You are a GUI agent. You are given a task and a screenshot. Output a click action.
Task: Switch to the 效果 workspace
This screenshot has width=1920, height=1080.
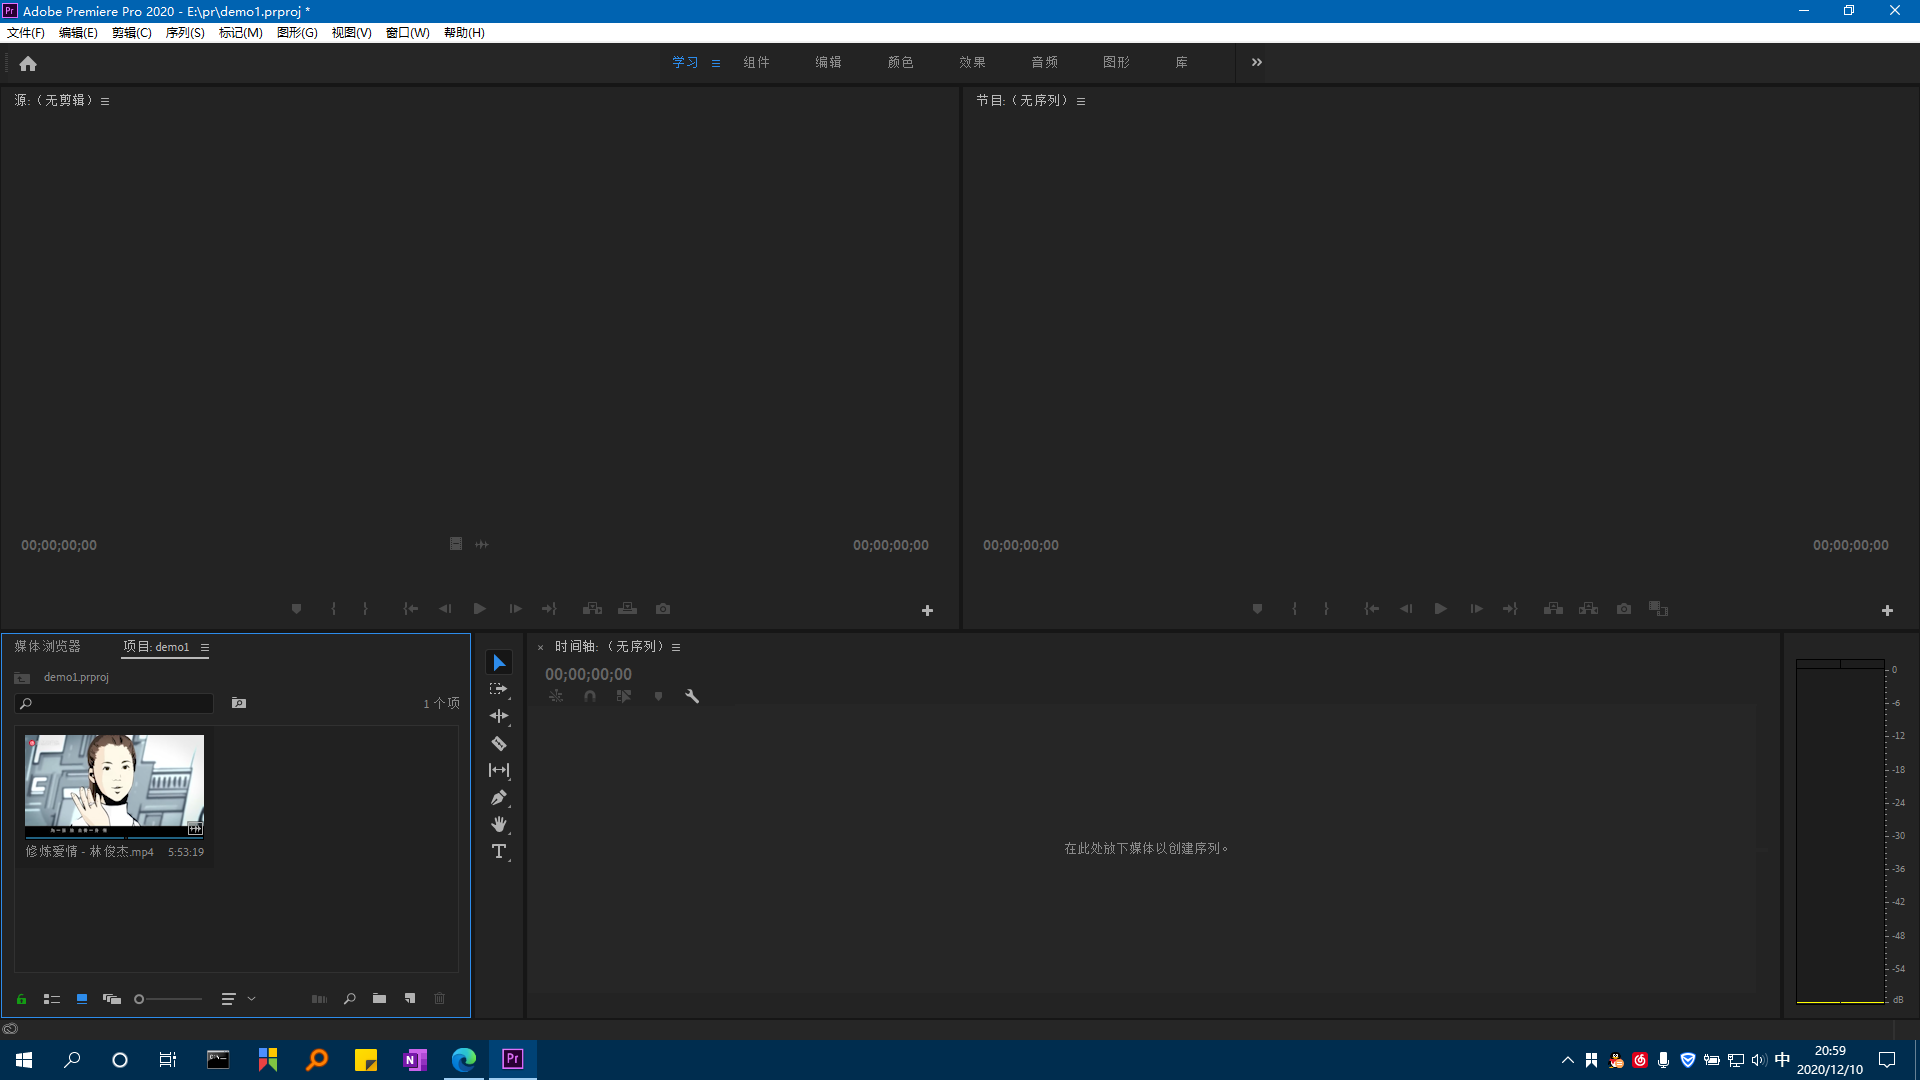972,62
